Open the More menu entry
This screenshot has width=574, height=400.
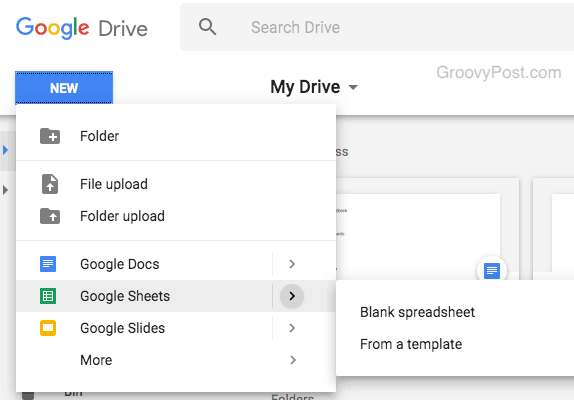coord(176,360)
